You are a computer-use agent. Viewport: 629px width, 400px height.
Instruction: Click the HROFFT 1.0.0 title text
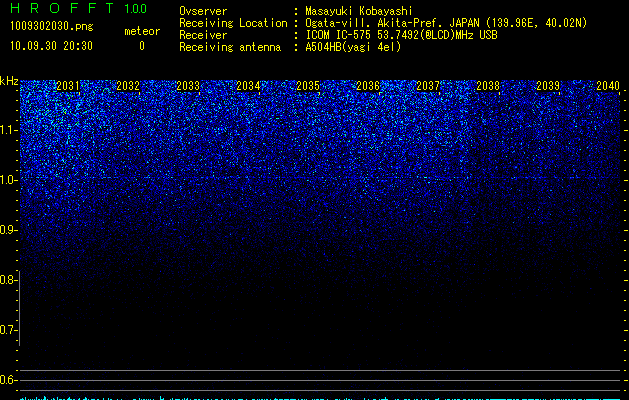pos(78,8)
